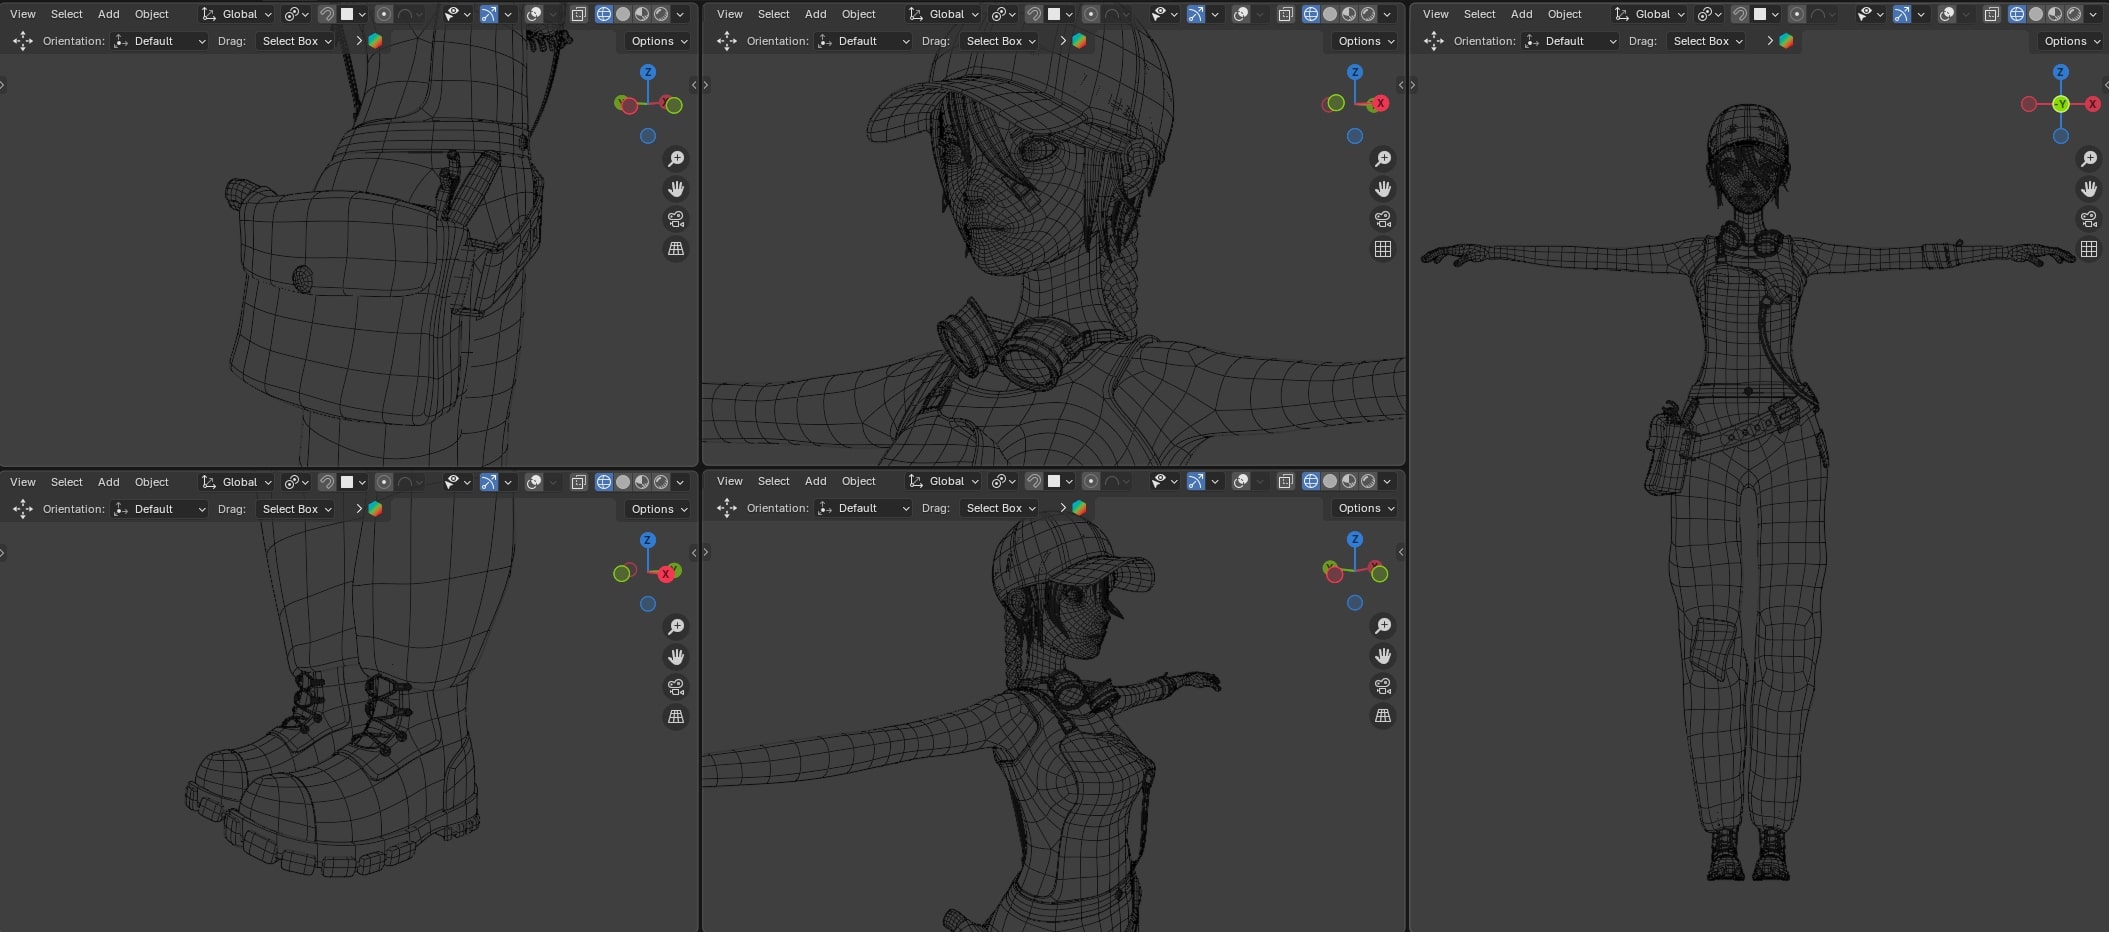This screenshot has height=932, width=2109.
Task: Switch perspective/orthographic in bottom-left boots viewport
Action: click(x=676, y=717)
